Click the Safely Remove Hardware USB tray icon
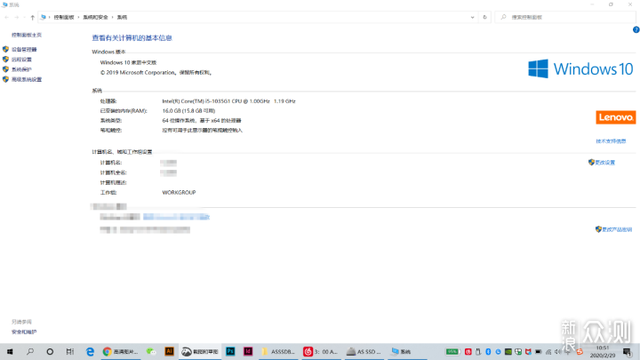Screen dimensions: 640x360 click(478, 351)
